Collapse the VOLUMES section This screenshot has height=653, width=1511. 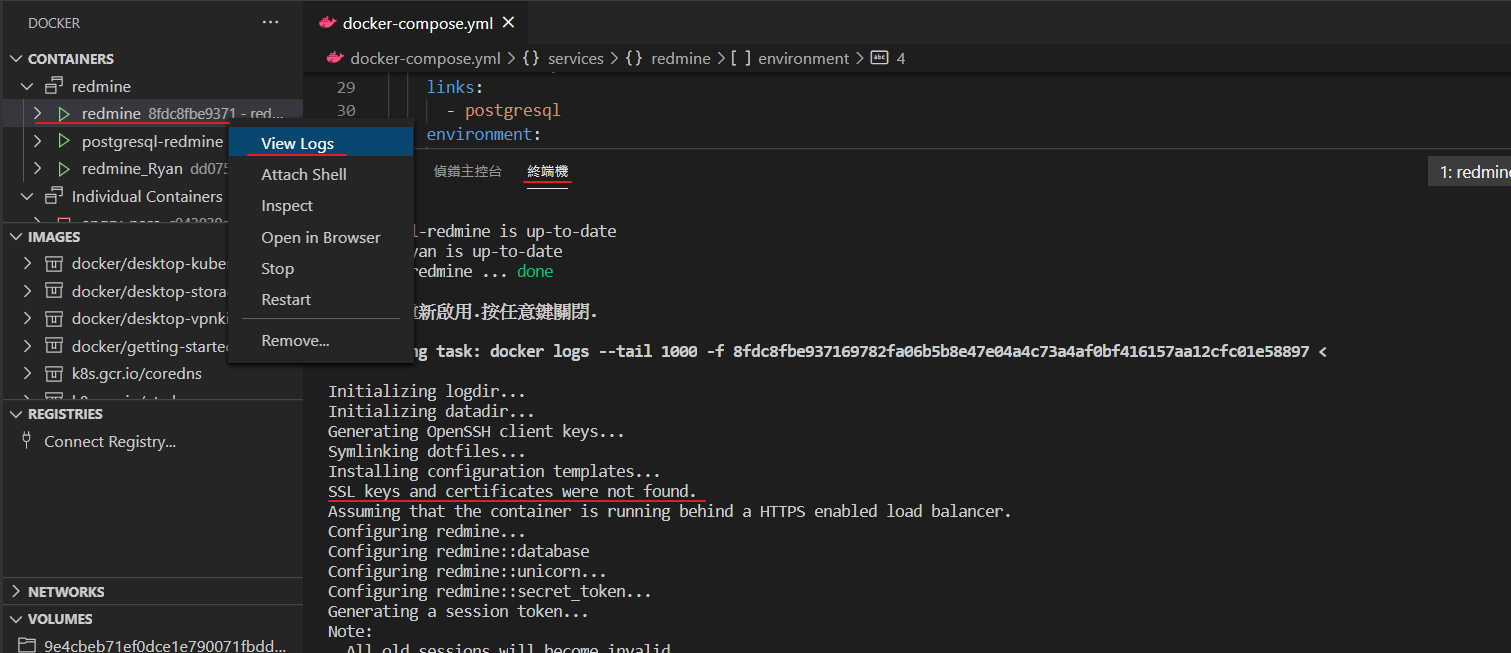coord(15,619)
